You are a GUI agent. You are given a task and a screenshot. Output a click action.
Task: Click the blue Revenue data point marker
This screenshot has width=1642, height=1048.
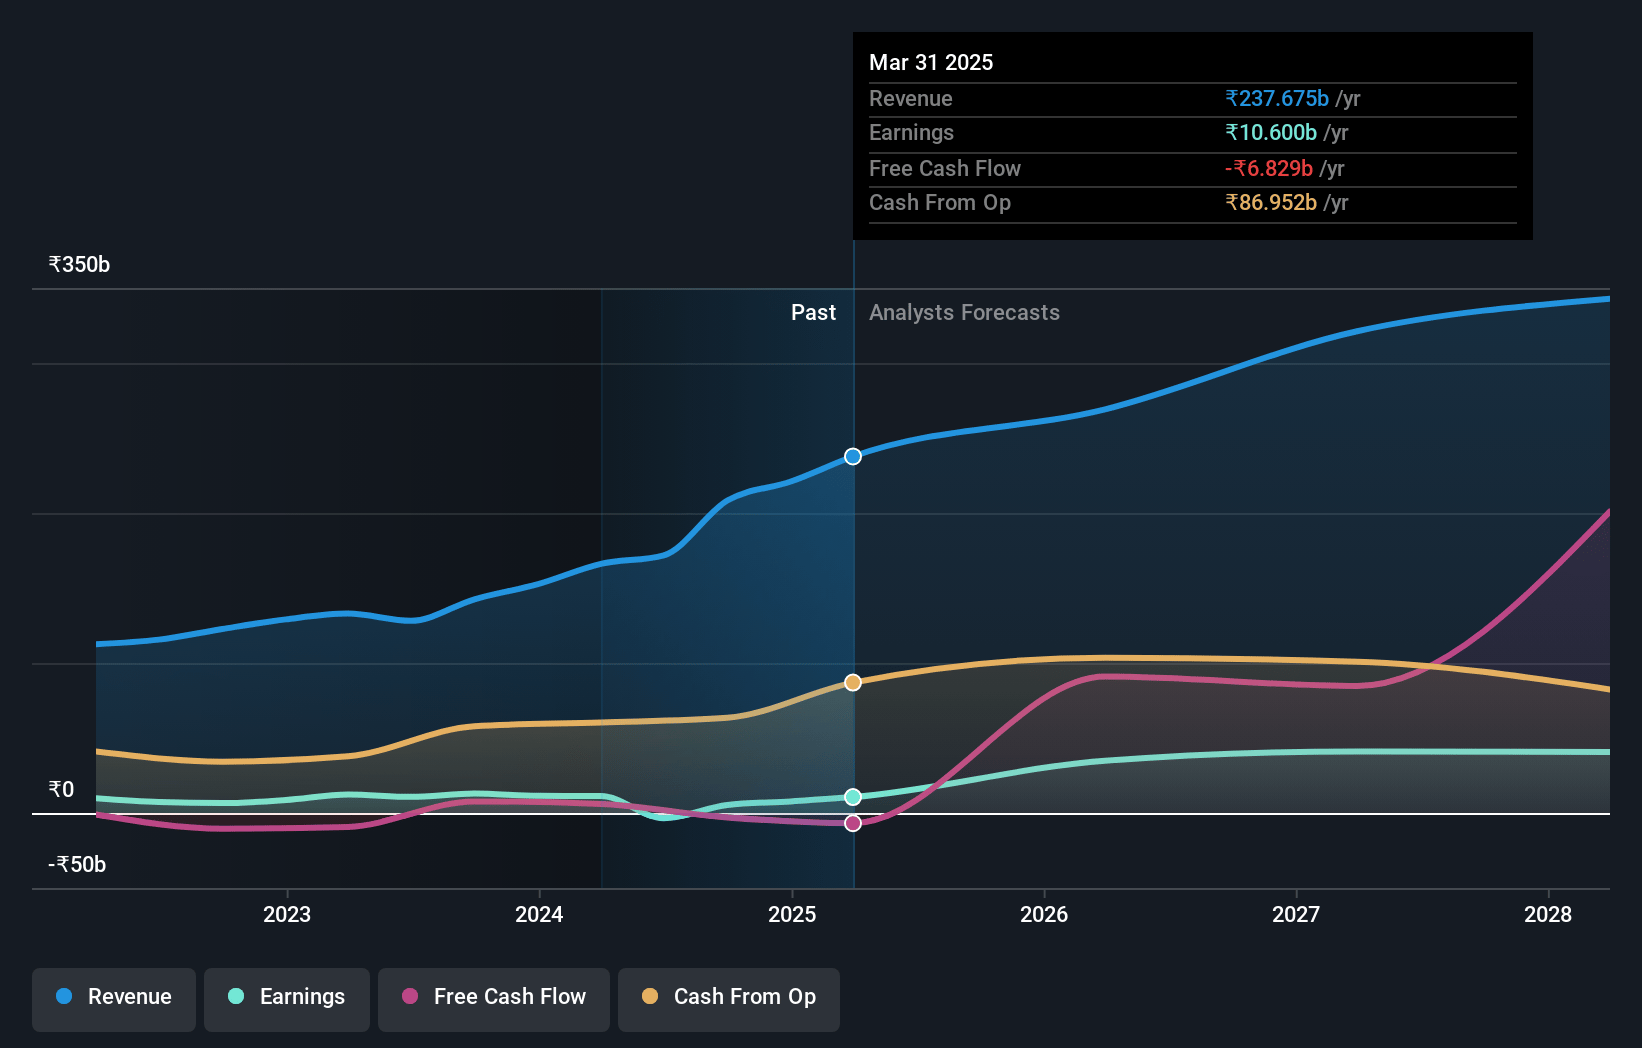[853, 456]
